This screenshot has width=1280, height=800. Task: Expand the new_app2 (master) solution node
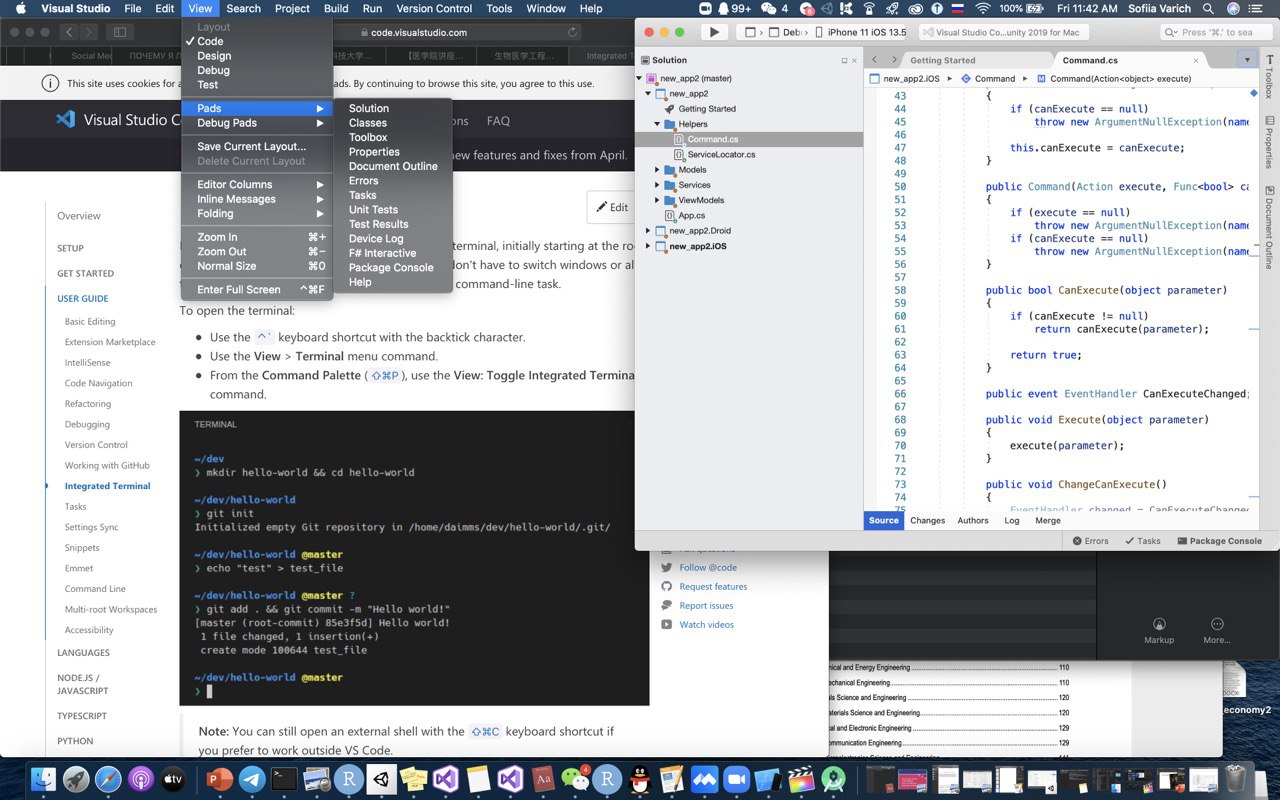click(640, 78)
